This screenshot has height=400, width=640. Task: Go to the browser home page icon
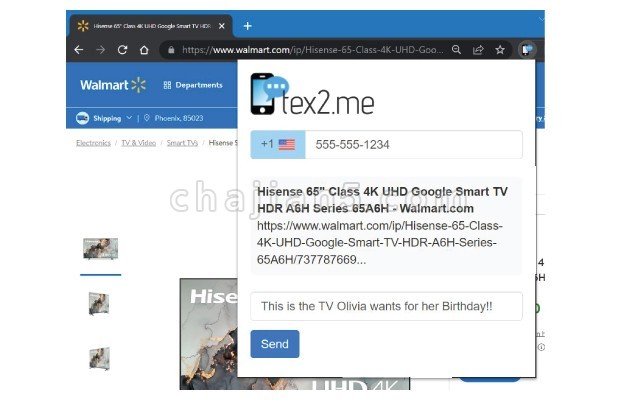[144, 50]
